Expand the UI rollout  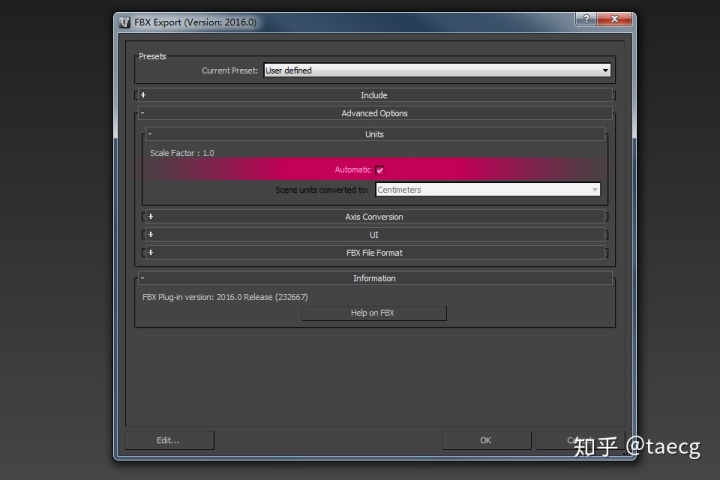(374, 235)
